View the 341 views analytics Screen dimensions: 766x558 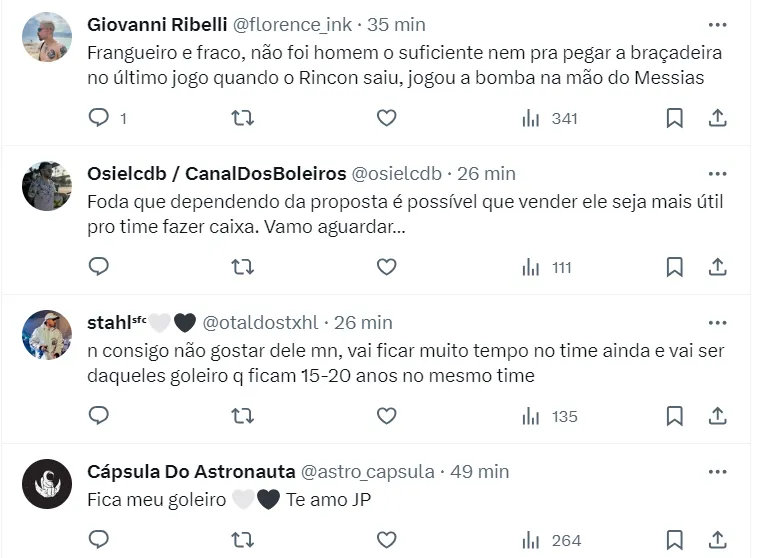pyautogui.click(x=550, y=118)
